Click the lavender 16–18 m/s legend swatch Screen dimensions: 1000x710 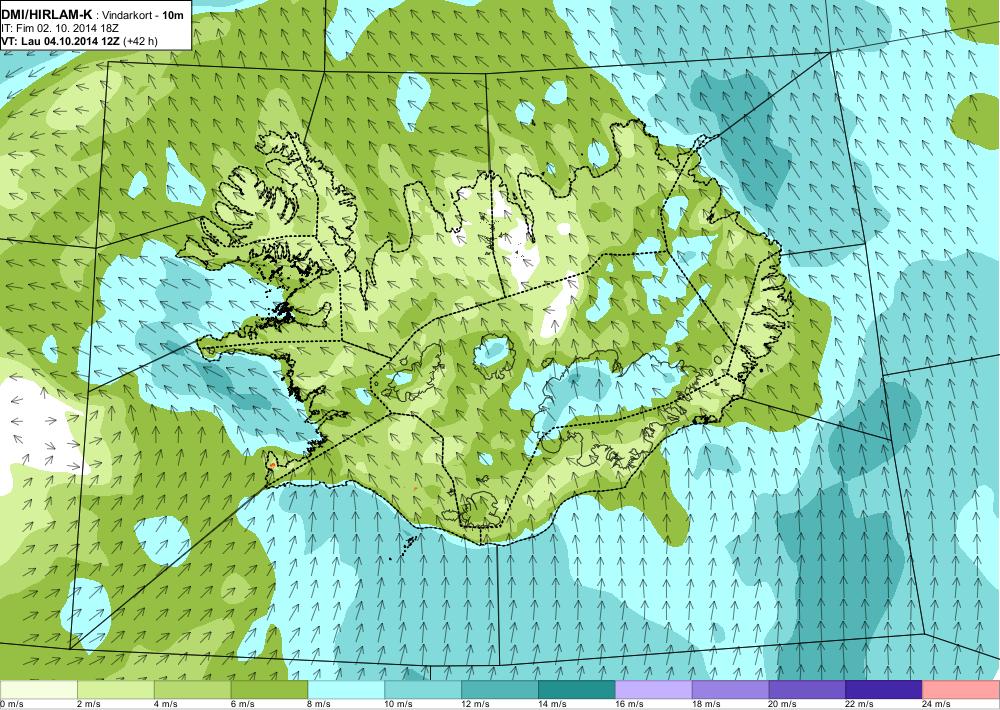[654, 689]
